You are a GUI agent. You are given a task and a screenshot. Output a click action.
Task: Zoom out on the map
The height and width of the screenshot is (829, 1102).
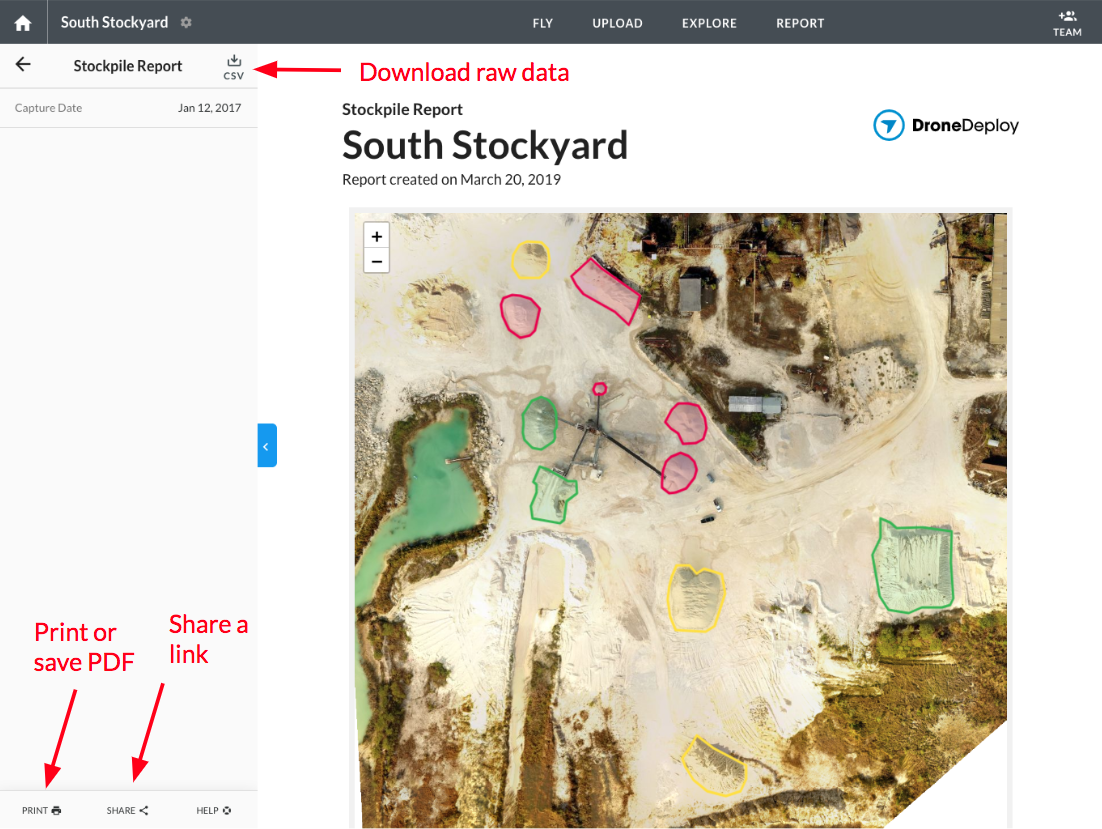pyautogui.click(x=377, y=261)
